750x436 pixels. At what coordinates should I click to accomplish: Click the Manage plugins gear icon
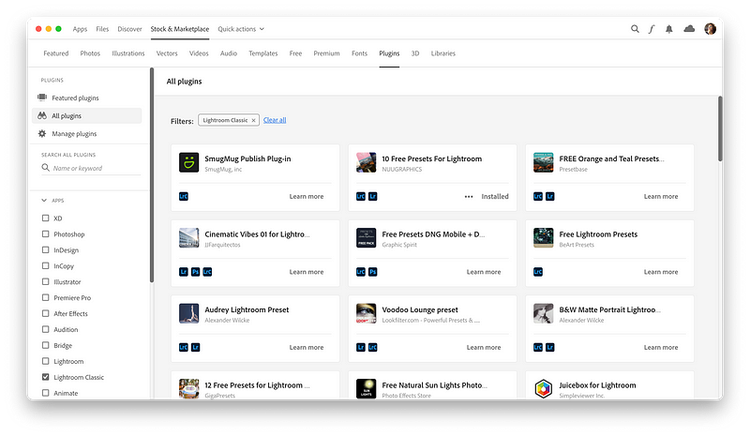click(42, 134)
